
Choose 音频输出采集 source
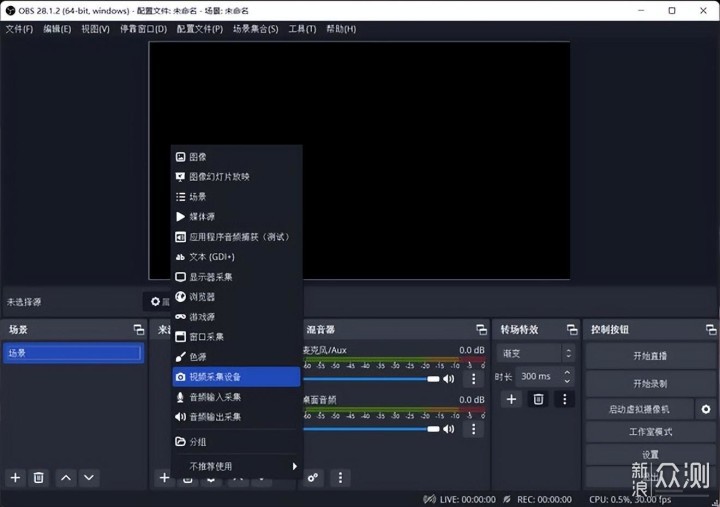click(236, 417)
